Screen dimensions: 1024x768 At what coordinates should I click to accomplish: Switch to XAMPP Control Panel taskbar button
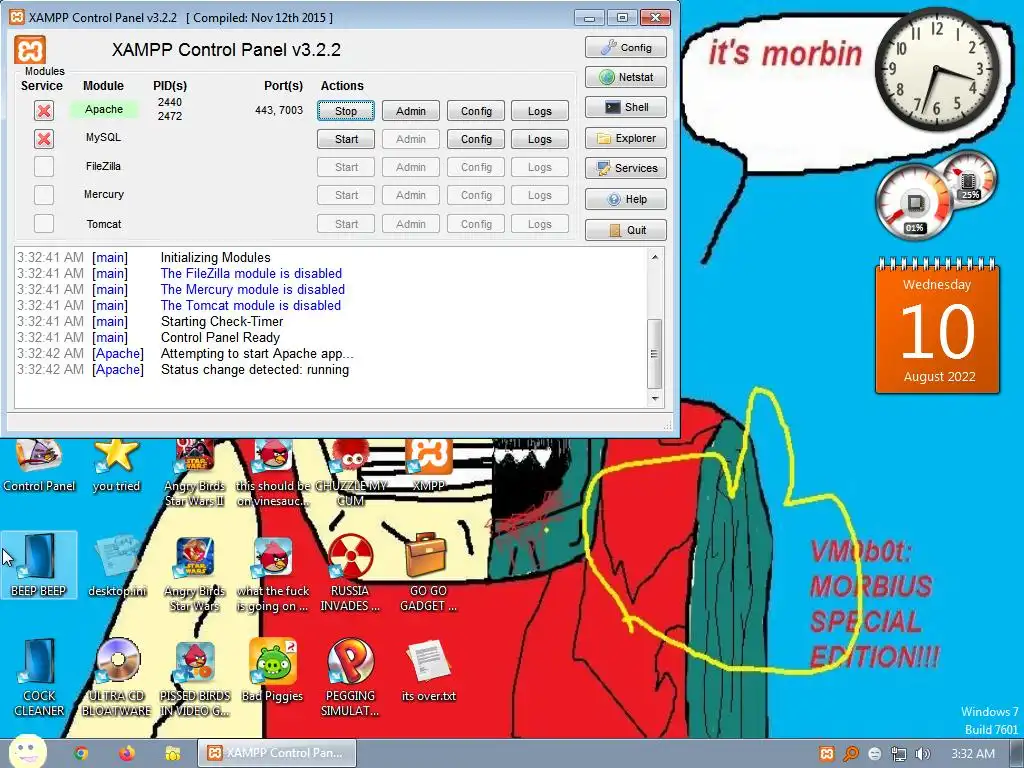[x=277, y=753]
